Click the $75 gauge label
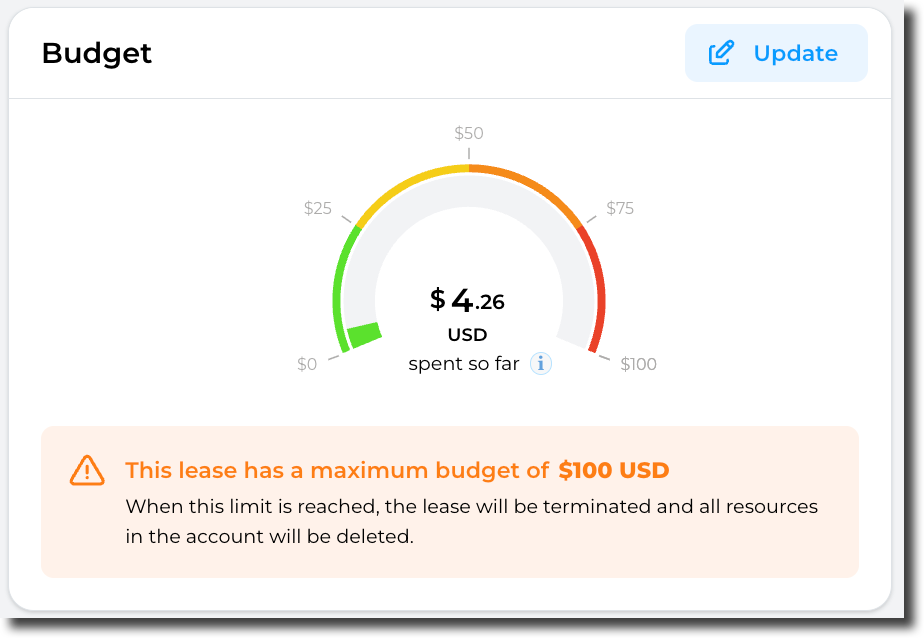The width and height of the screenshot is (924, 638). click(x=620, y=209)
